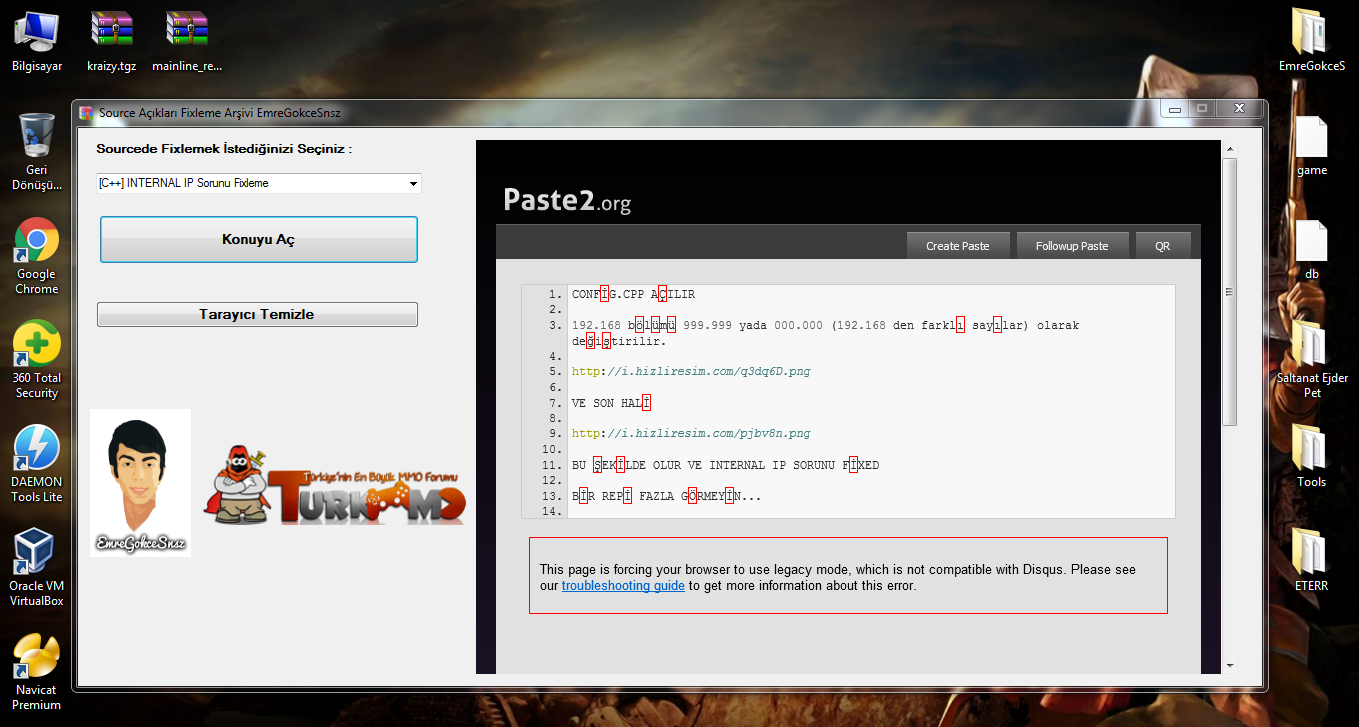This screenshot has width=1359, height=727.
Task: Open the kraizy.tgz archive icon
Action: [x=112, y=40]
